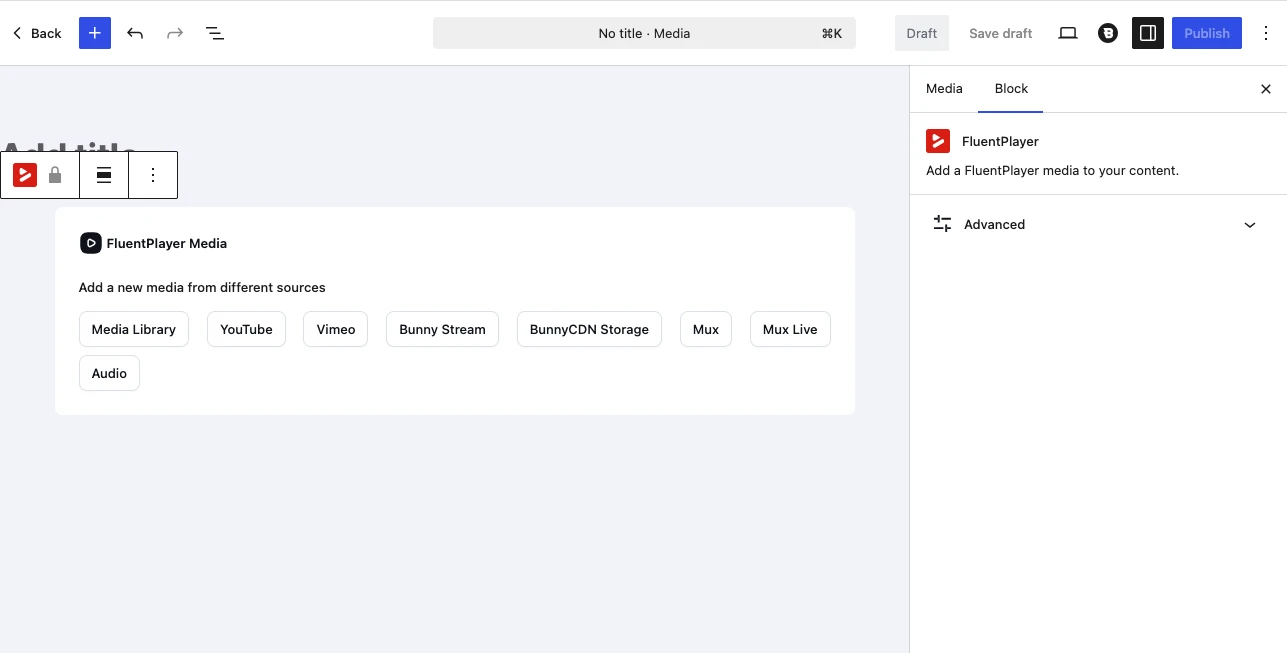The height and width of the screenshot is (653, 1287).
Task: Open the top-right options kebab menu
Action: pyautogui.click(x=1266, y=33)
